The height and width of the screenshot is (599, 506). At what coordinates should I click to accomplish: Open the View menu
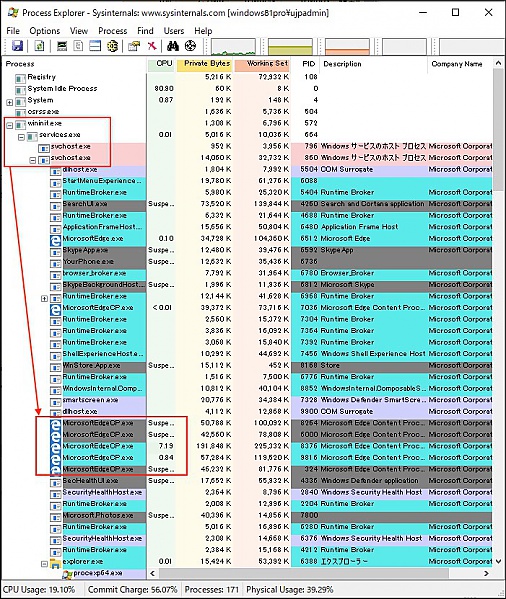point(79,31)
